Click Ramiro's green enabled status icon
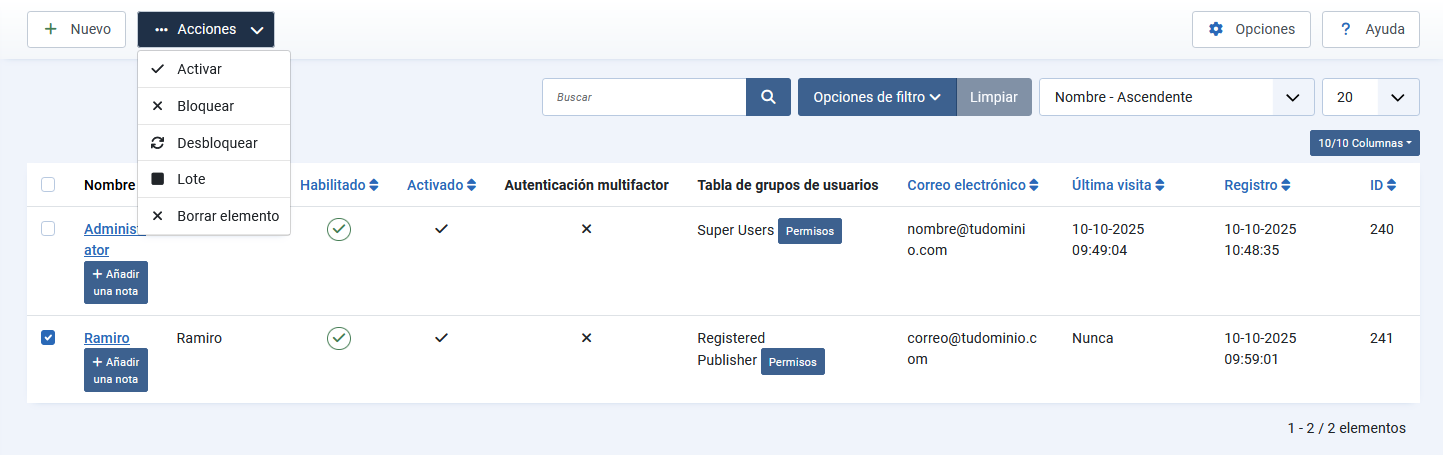This screenshot has height=455, width=1443. (339, 338)
